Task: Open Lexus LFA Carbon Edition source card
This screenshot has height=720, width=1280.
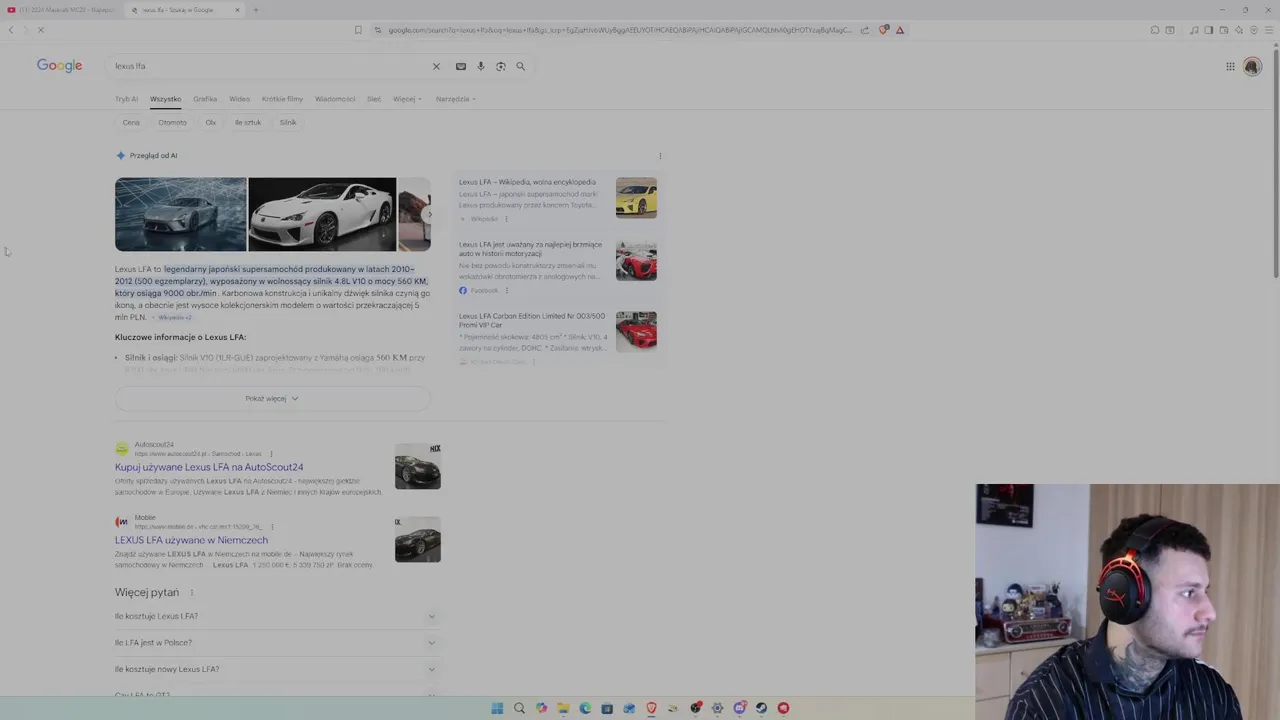Action: (x=557, y=338)
